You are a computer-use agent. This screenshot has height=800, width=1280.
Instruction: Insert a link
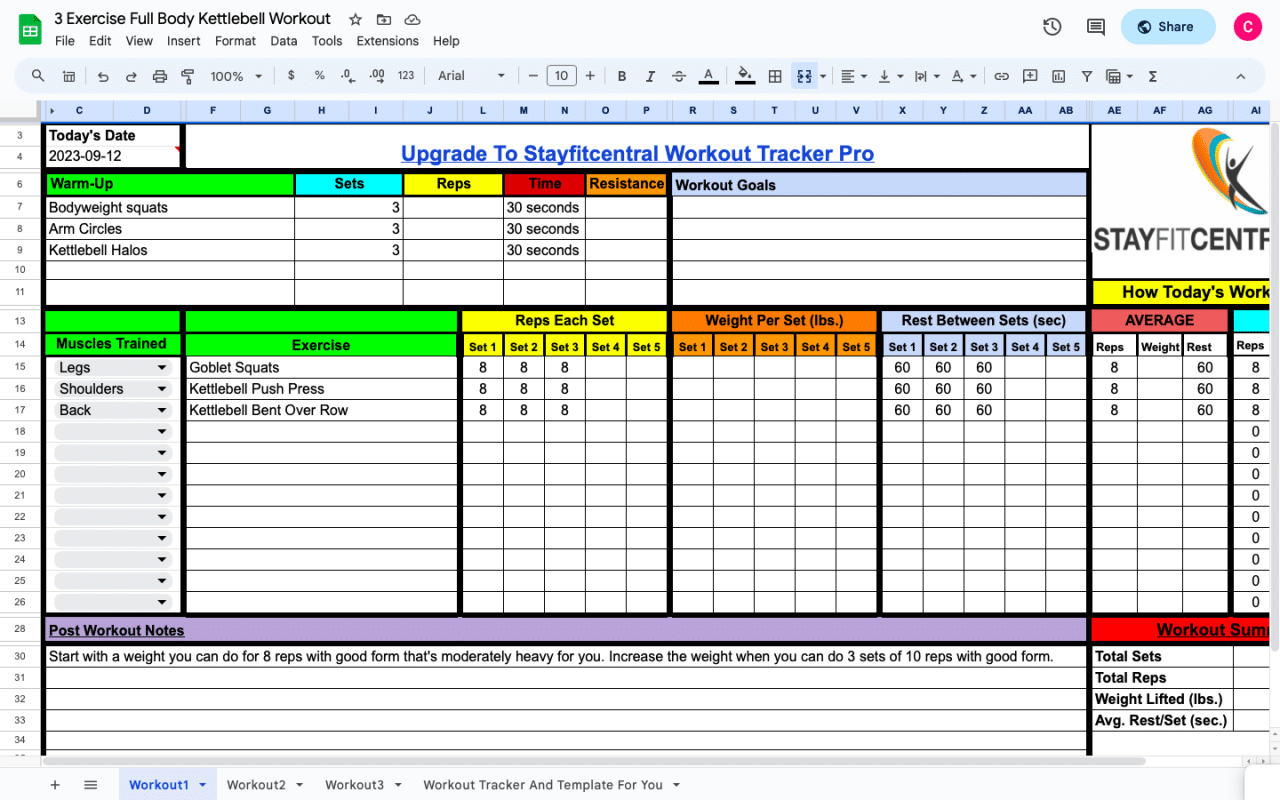pos(1001,76)
